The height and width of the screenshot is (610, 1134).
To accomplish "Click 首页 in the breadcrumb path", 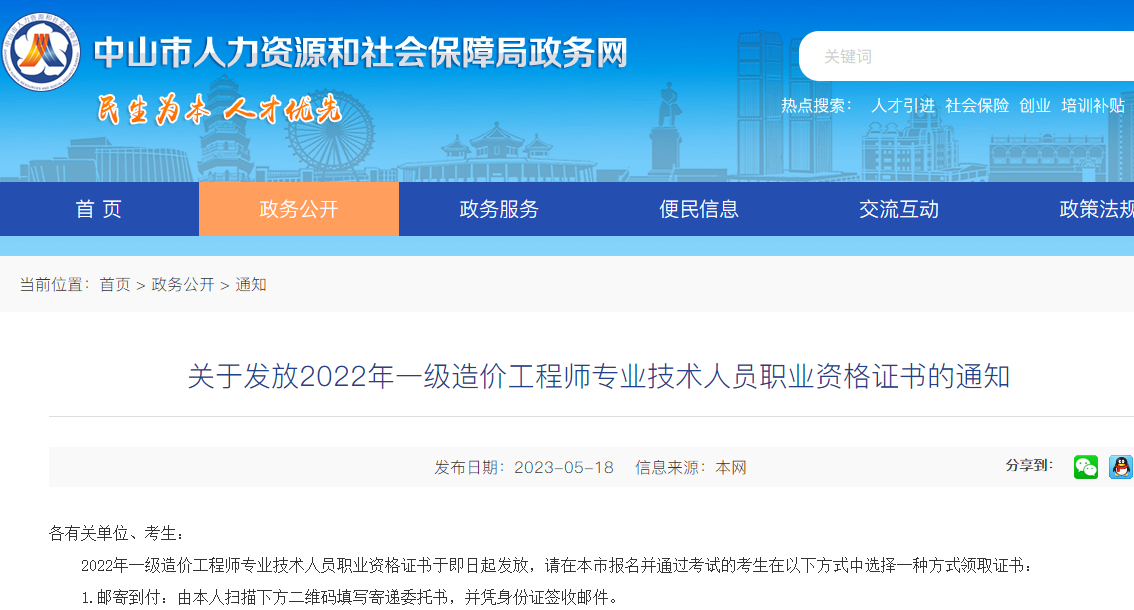I will coord(115,285).
